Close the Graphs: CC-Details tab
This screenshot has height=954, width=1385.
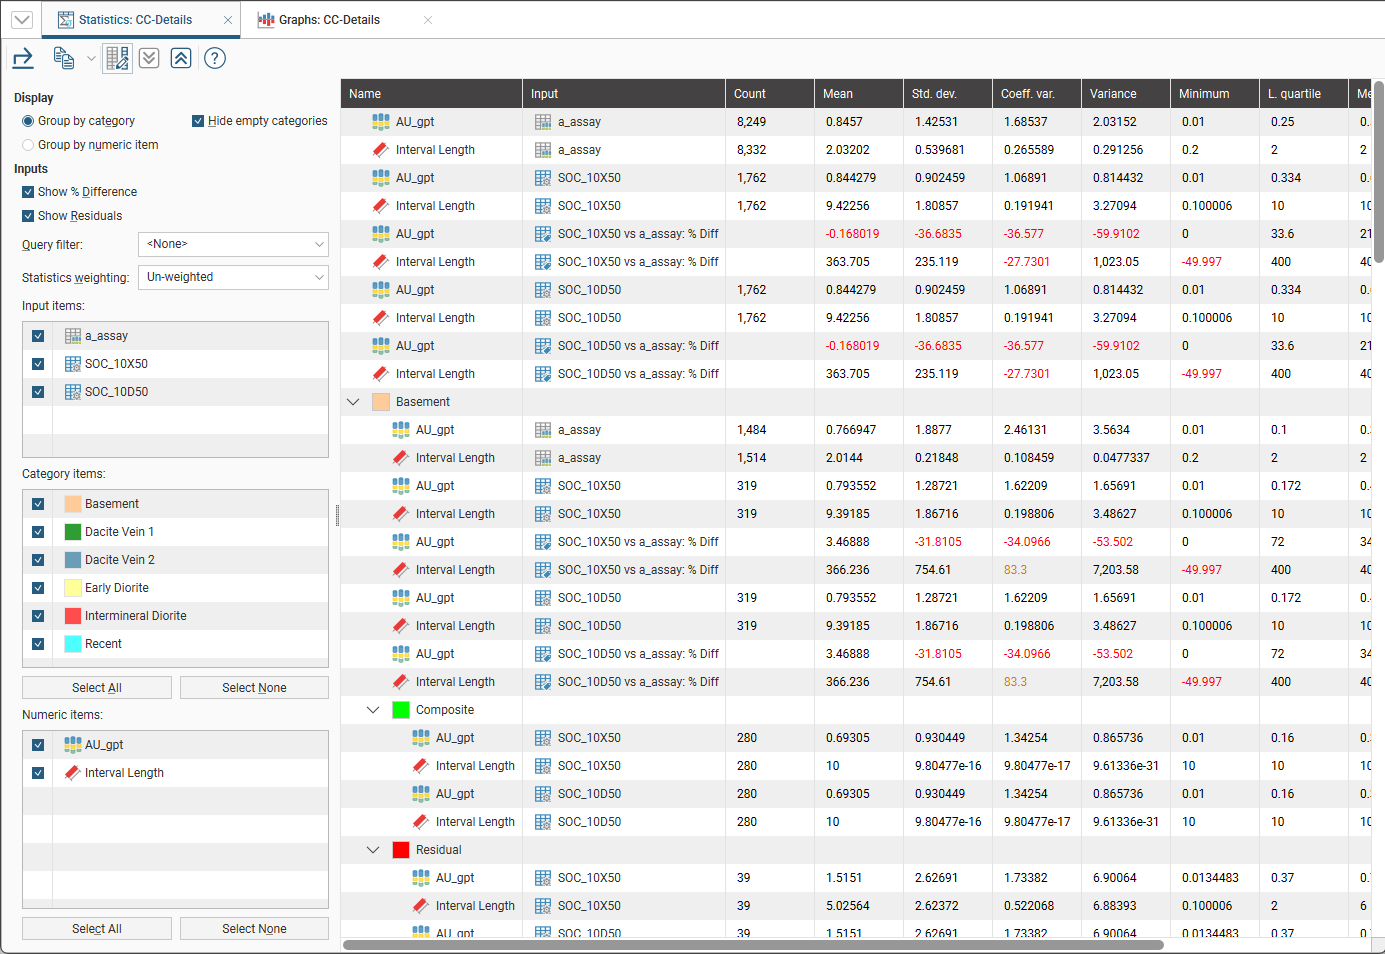pyautogui.click(x=428, y=20)
